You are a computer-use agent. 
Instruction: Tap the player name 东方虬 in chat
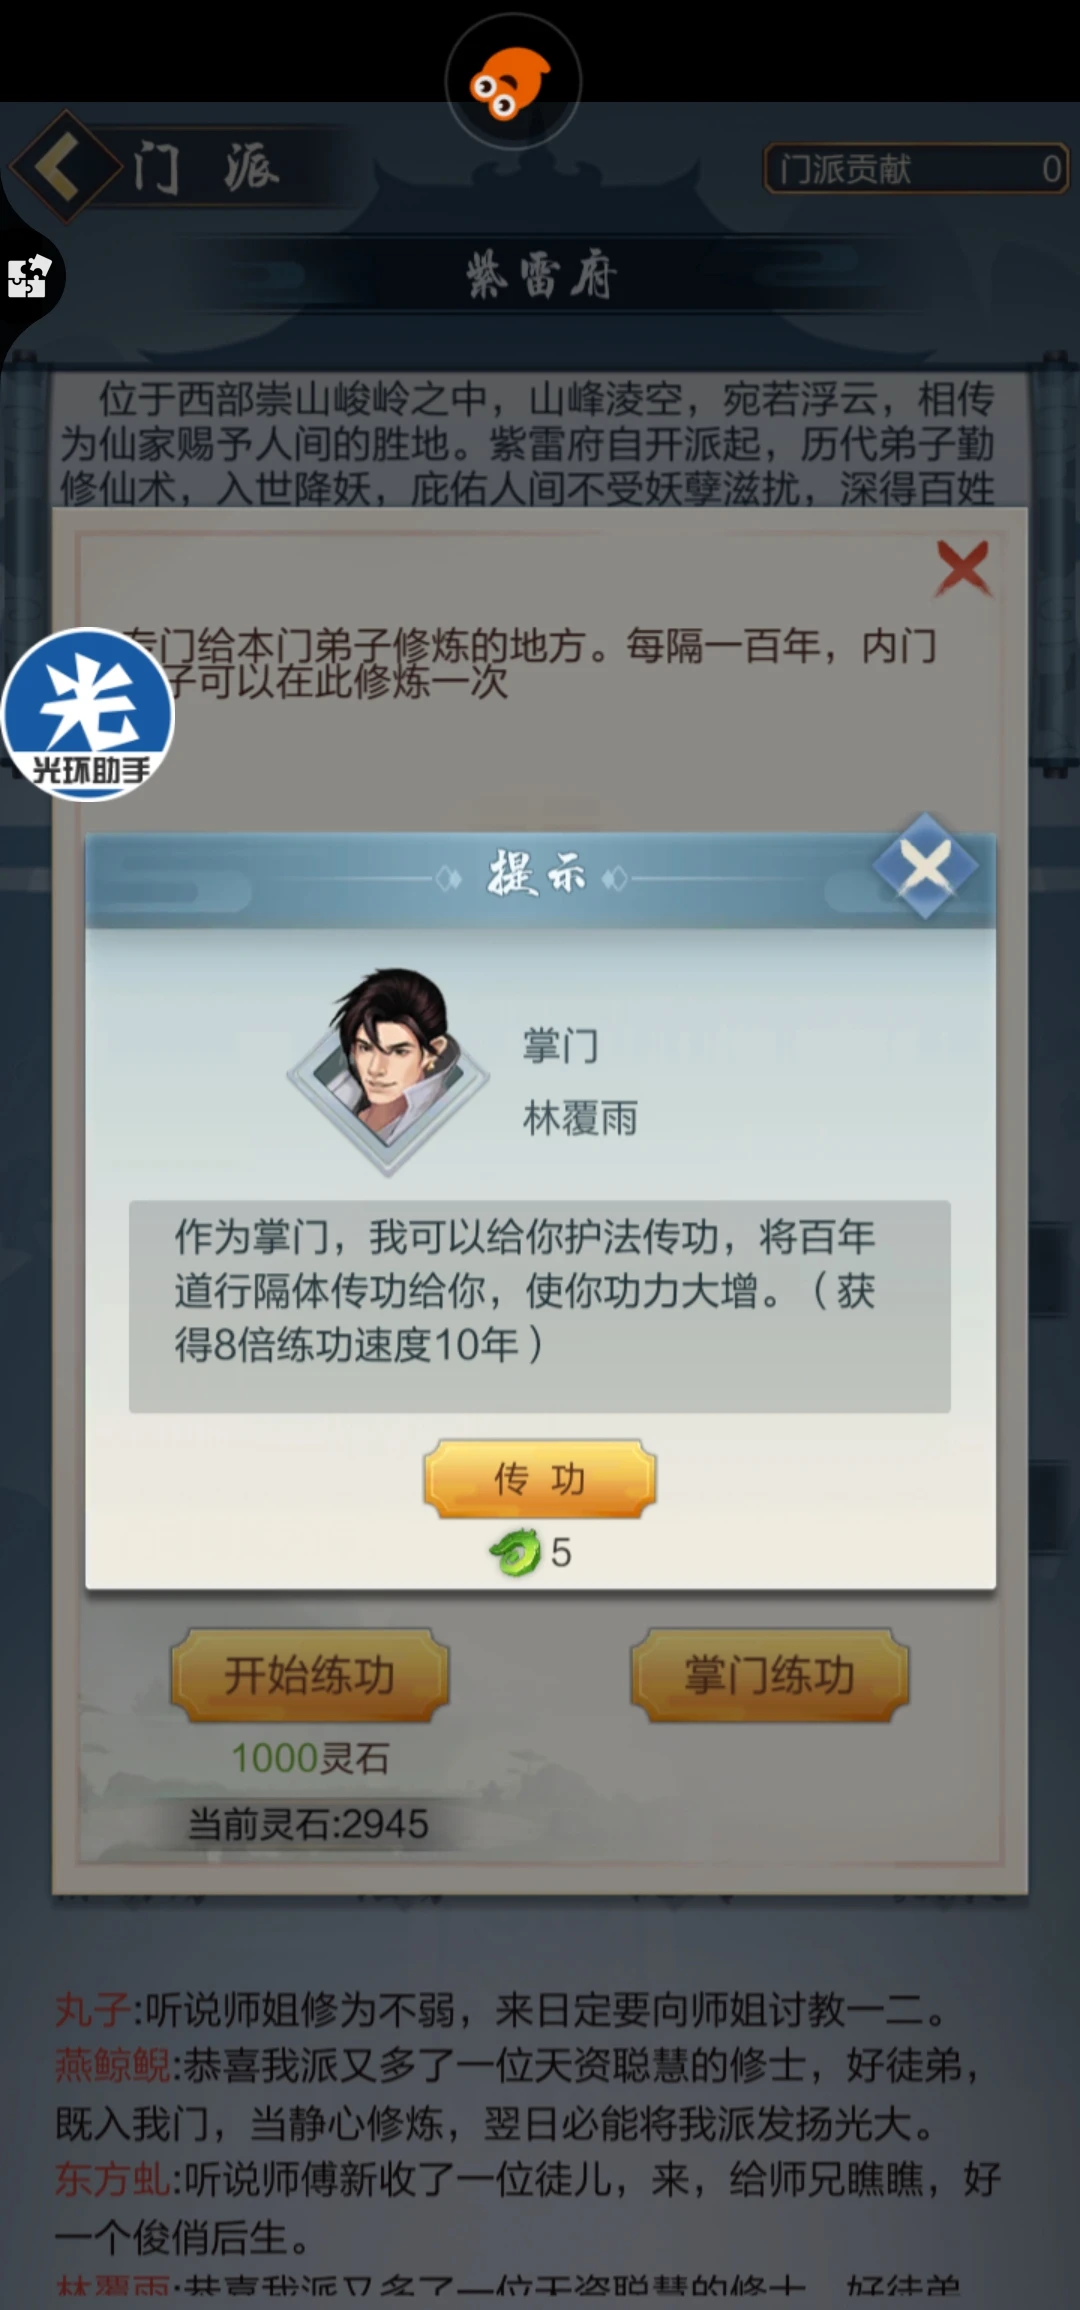(x=112, y=2178)
